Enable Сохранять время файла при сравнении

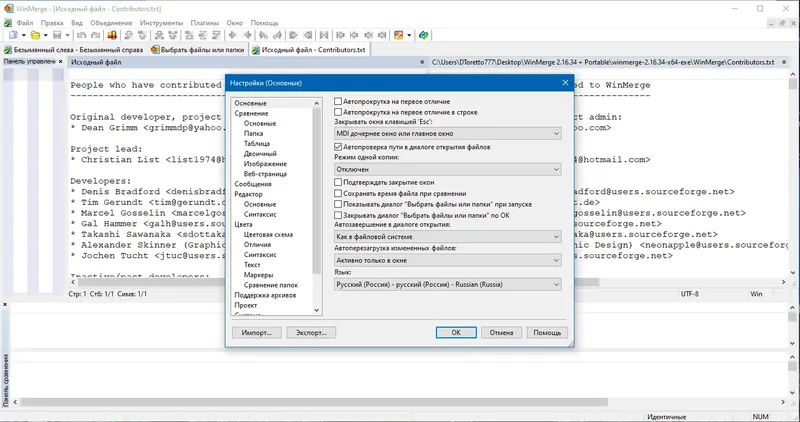pyautogui.click(x=338, y=193)
